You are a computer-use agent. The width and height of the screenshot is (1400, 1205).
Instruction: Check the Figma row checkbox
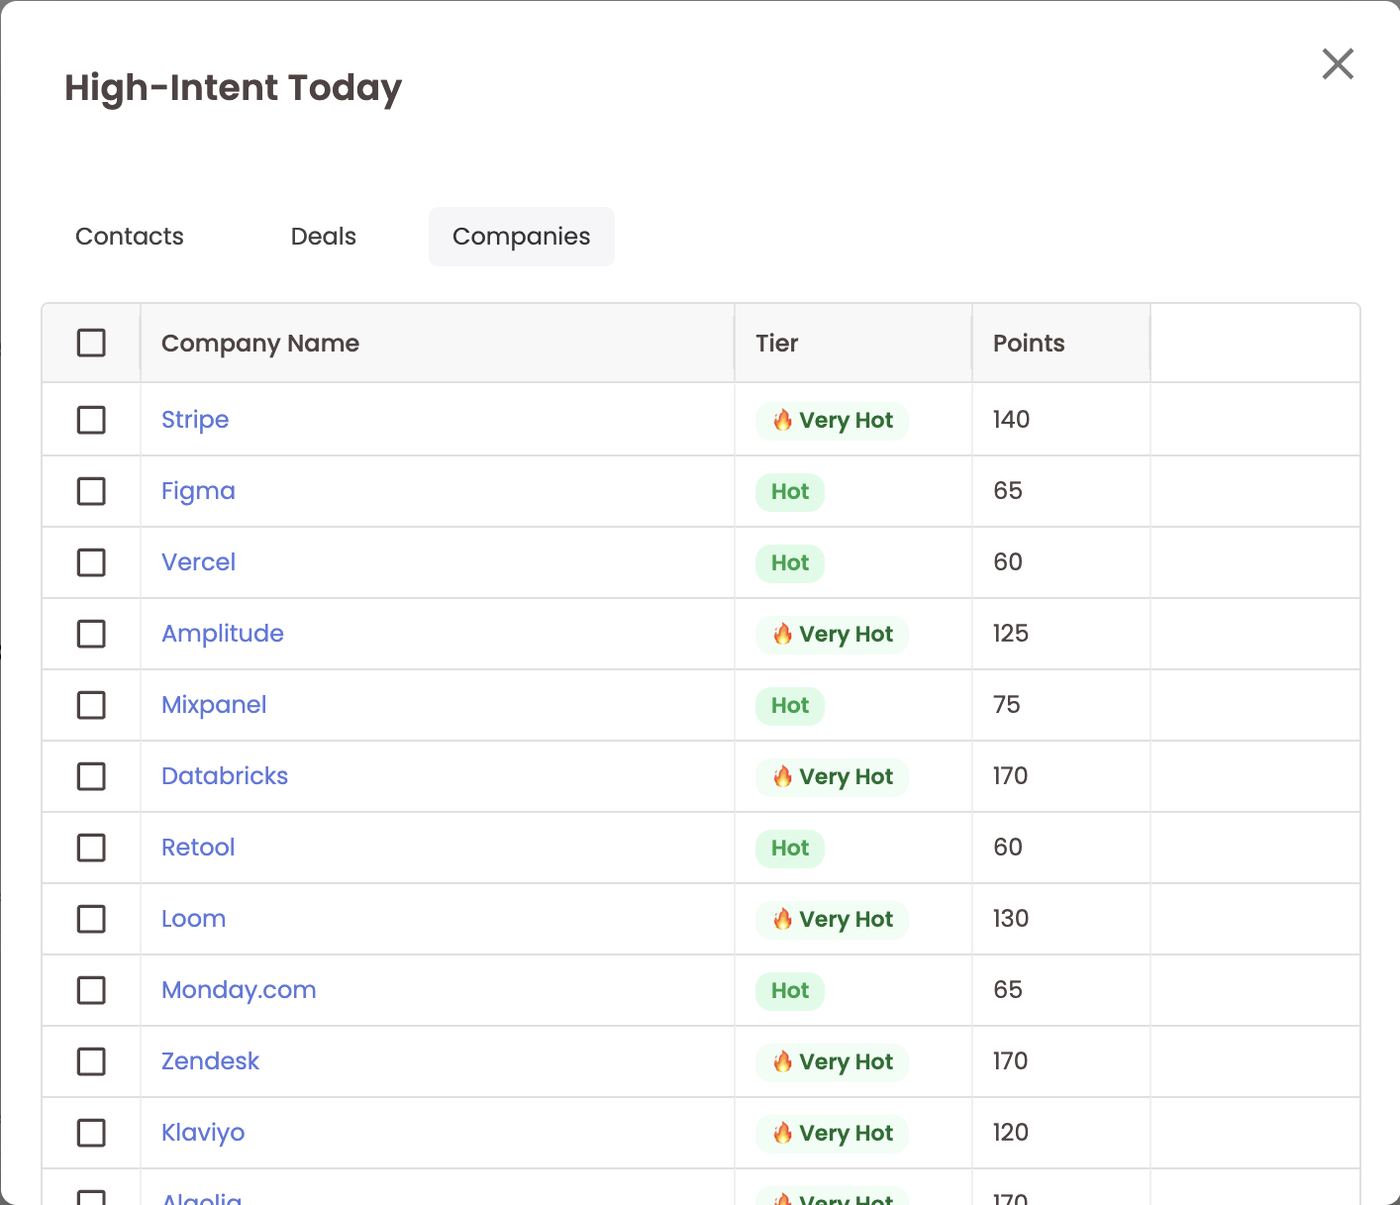91,491
